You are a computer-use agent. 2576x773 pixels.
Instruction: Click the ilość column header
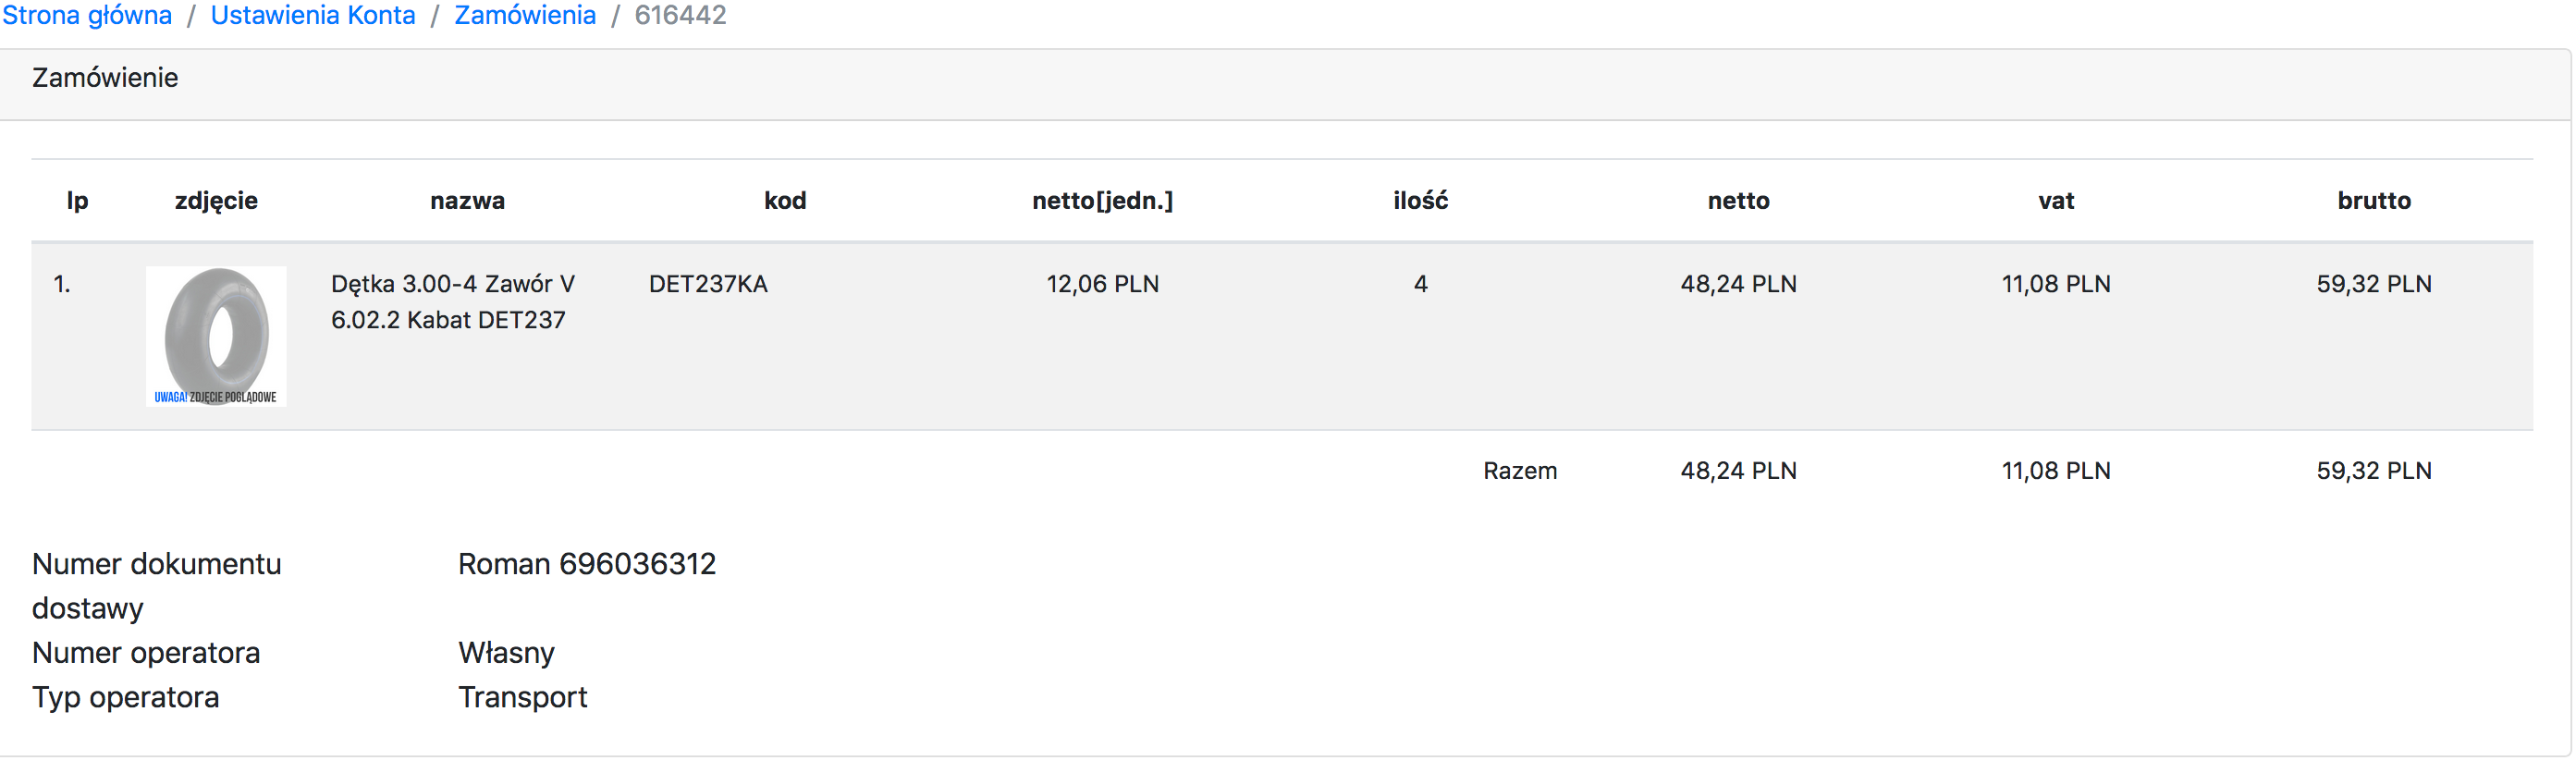click(x=1420, y=201)
